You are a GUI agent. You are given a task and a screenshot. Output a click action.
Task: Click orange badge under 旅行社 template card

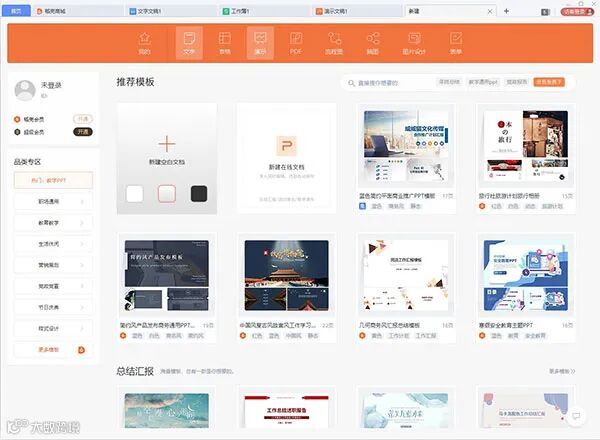point(482,206)
